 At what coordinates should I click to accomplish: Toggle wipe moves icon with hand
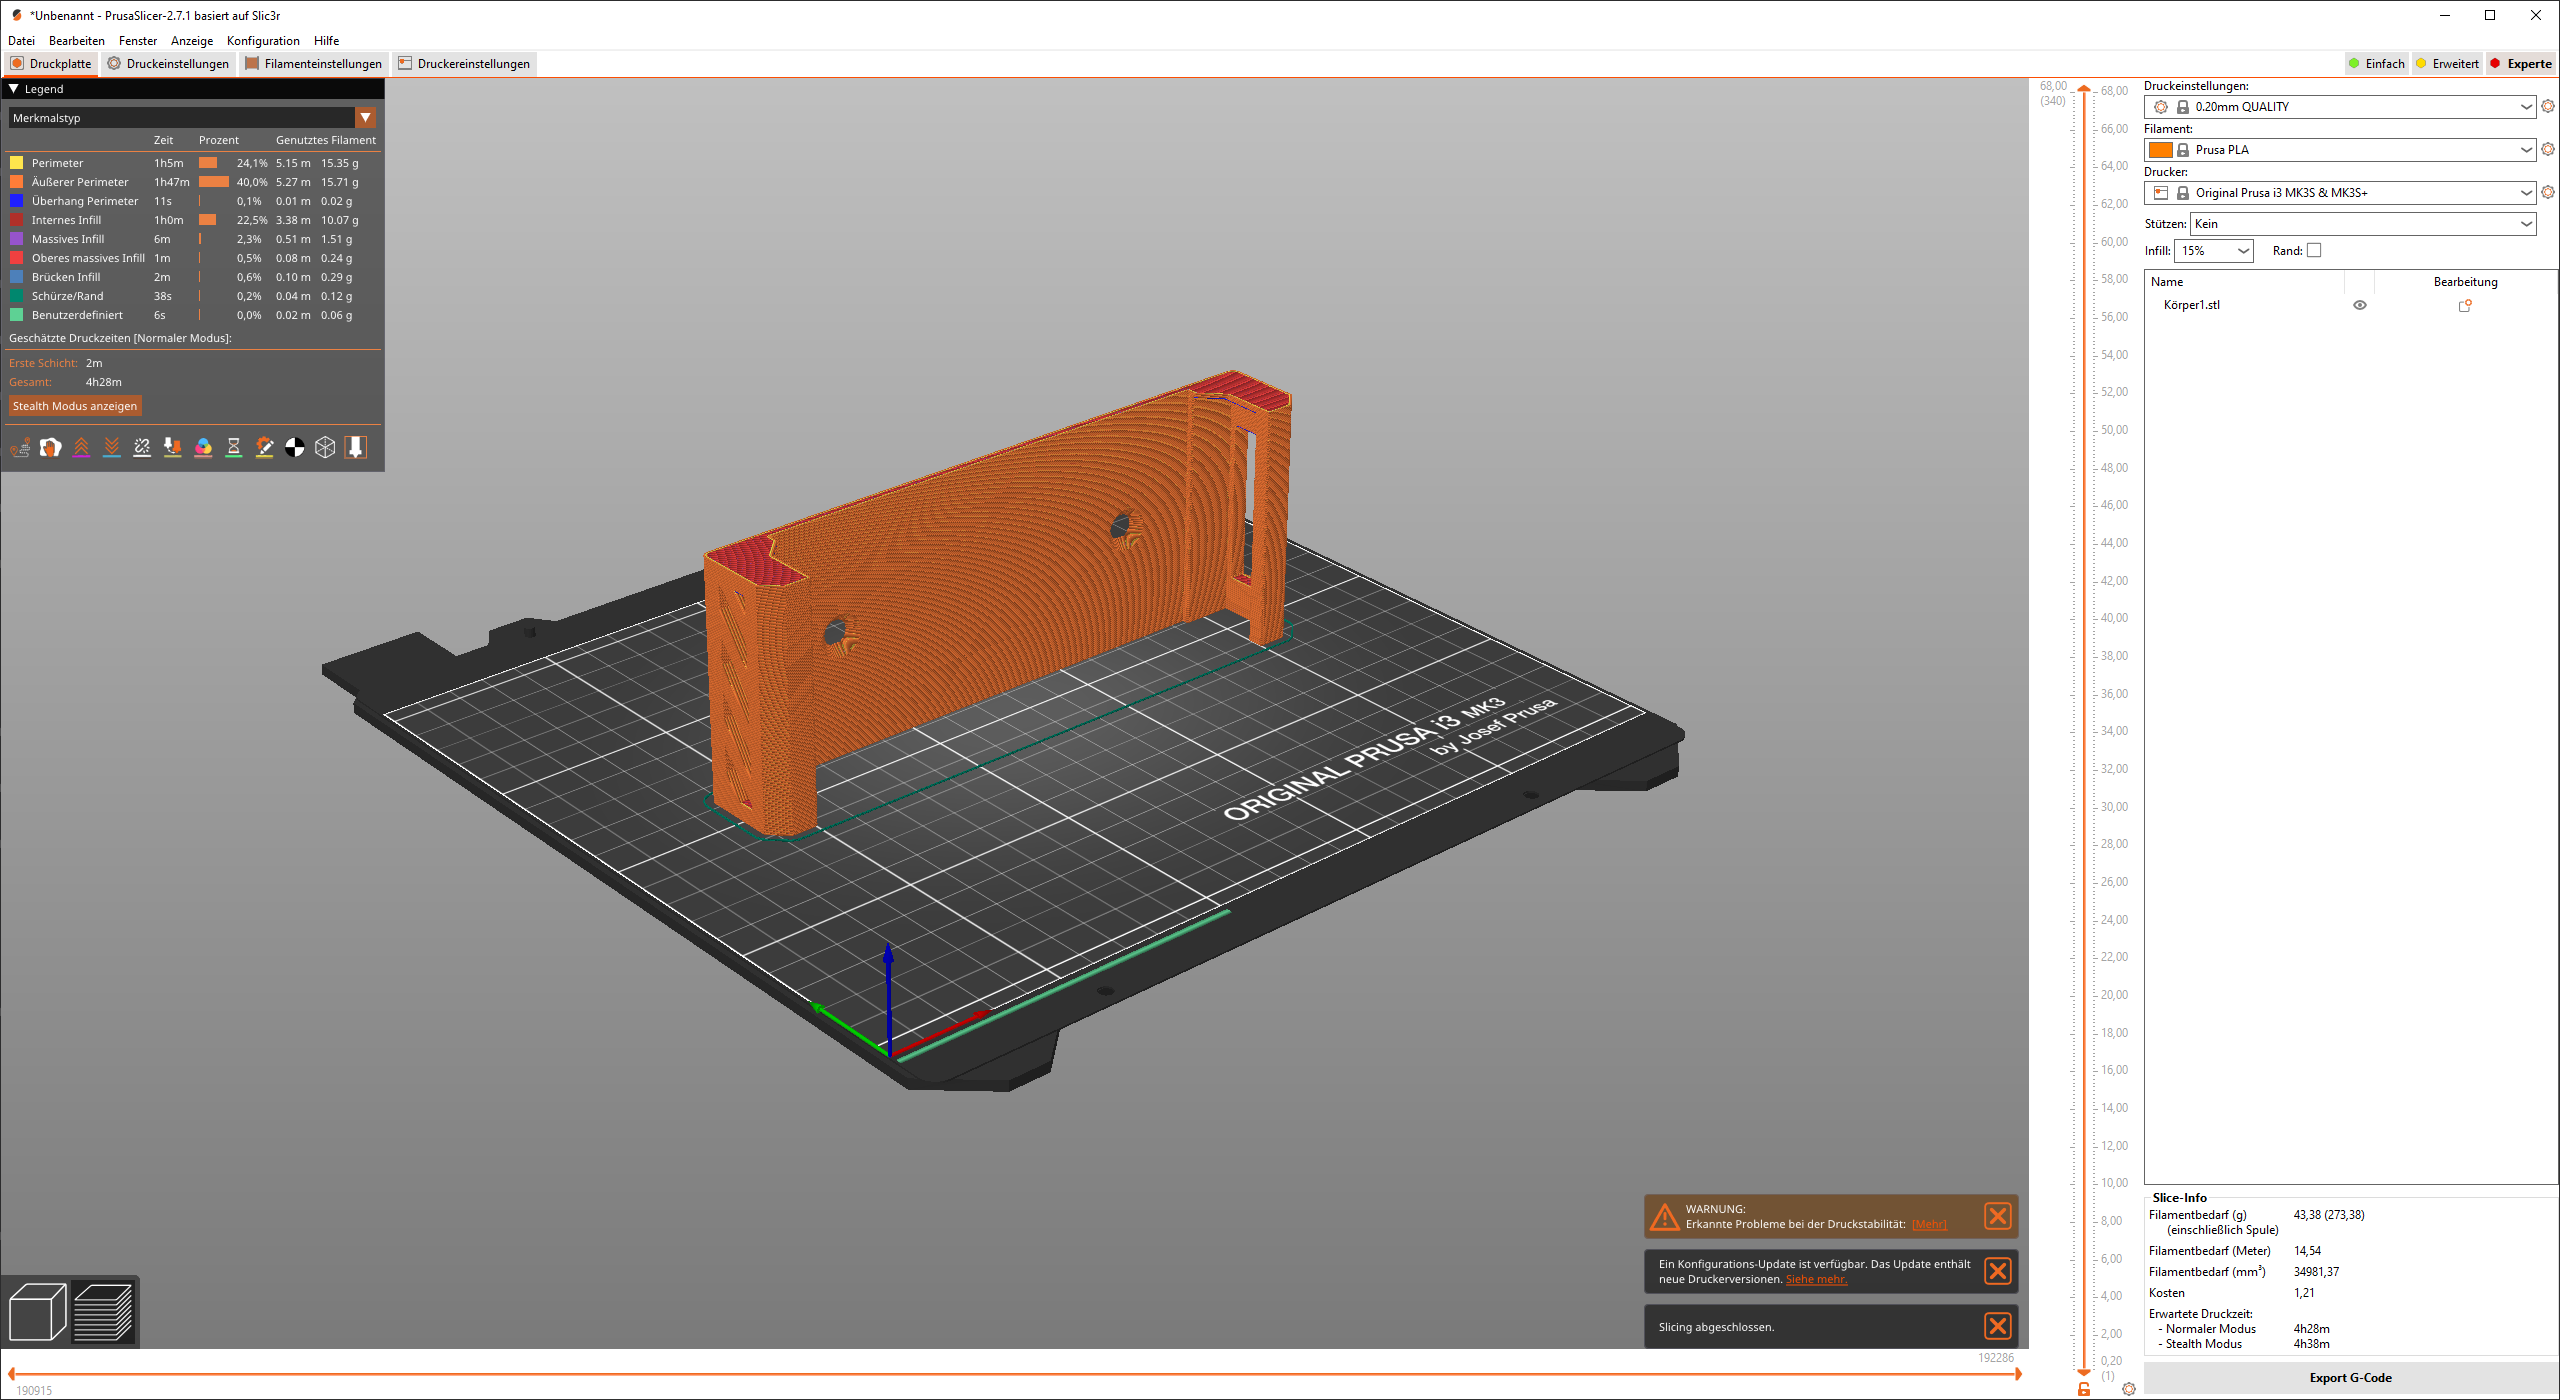click(x=51, y=448)
